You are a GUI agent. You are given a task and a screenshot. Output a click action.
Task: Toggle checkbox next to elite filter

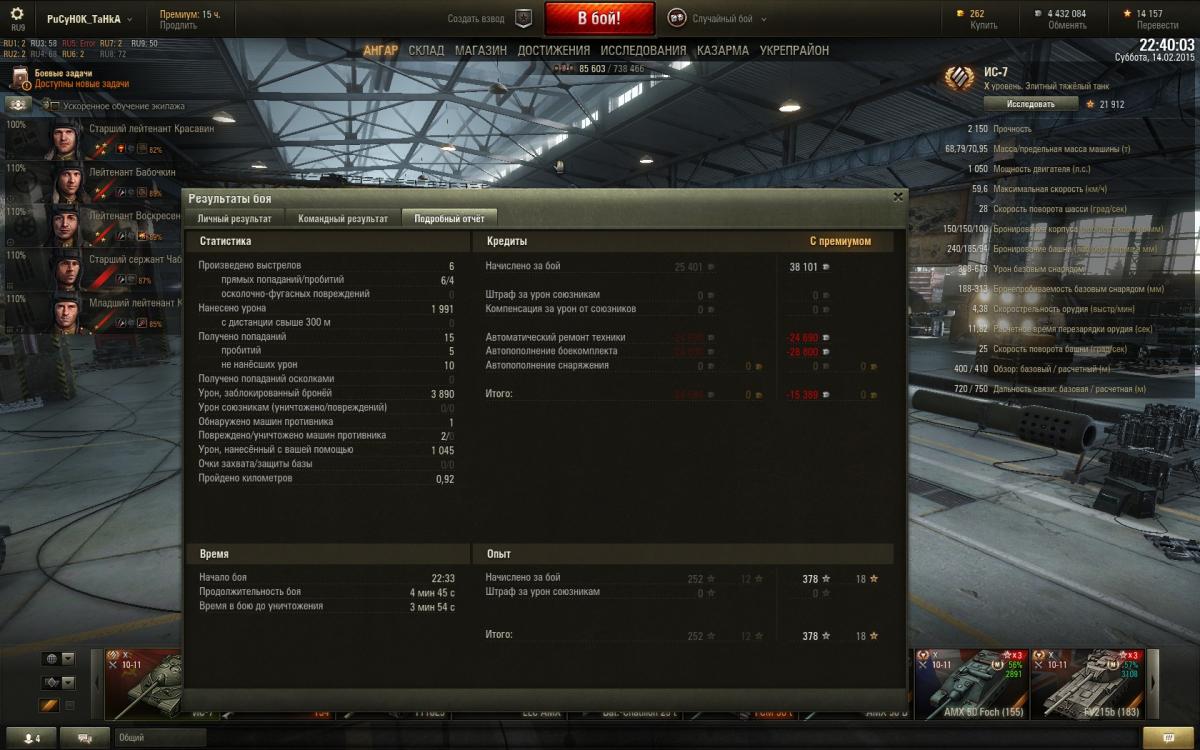click(x=70, y=706)
